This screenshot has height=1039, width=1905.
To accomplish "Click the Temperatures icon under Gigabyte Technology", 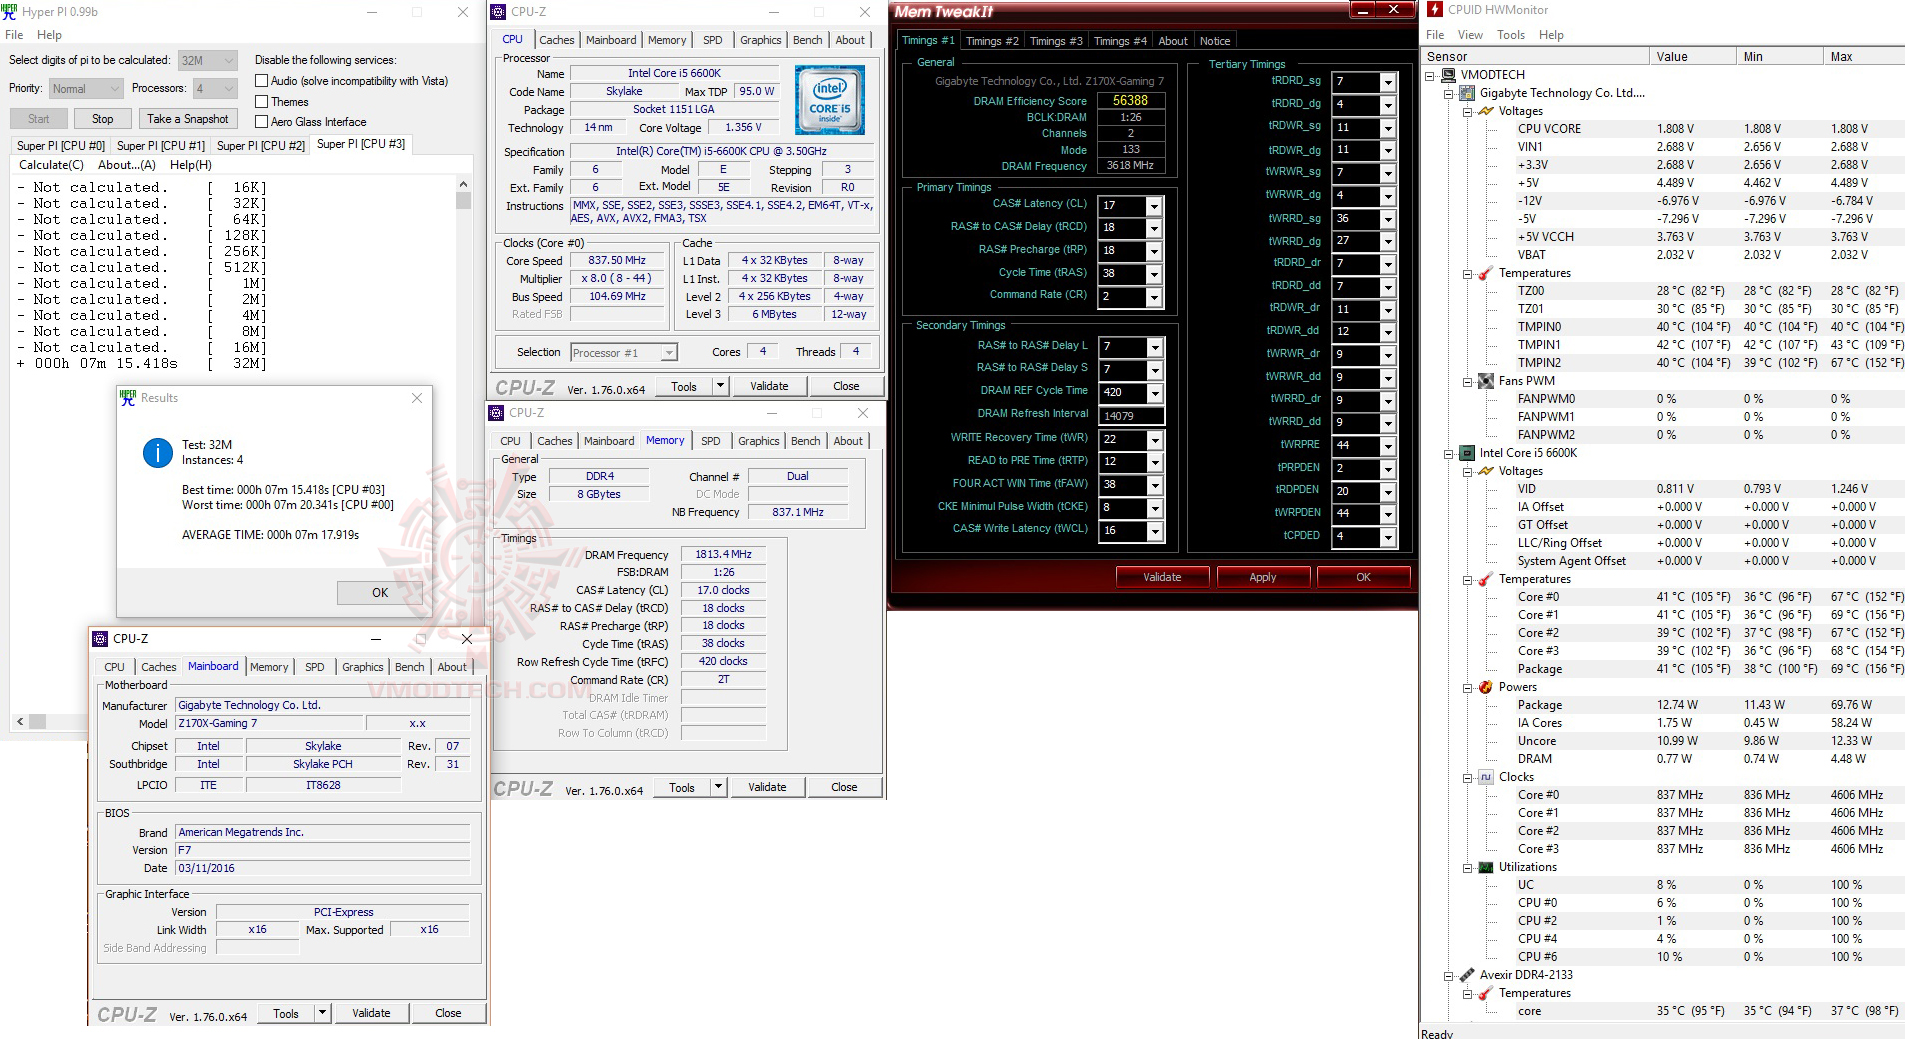I will pyautogui.click(x=1486, y=273).
